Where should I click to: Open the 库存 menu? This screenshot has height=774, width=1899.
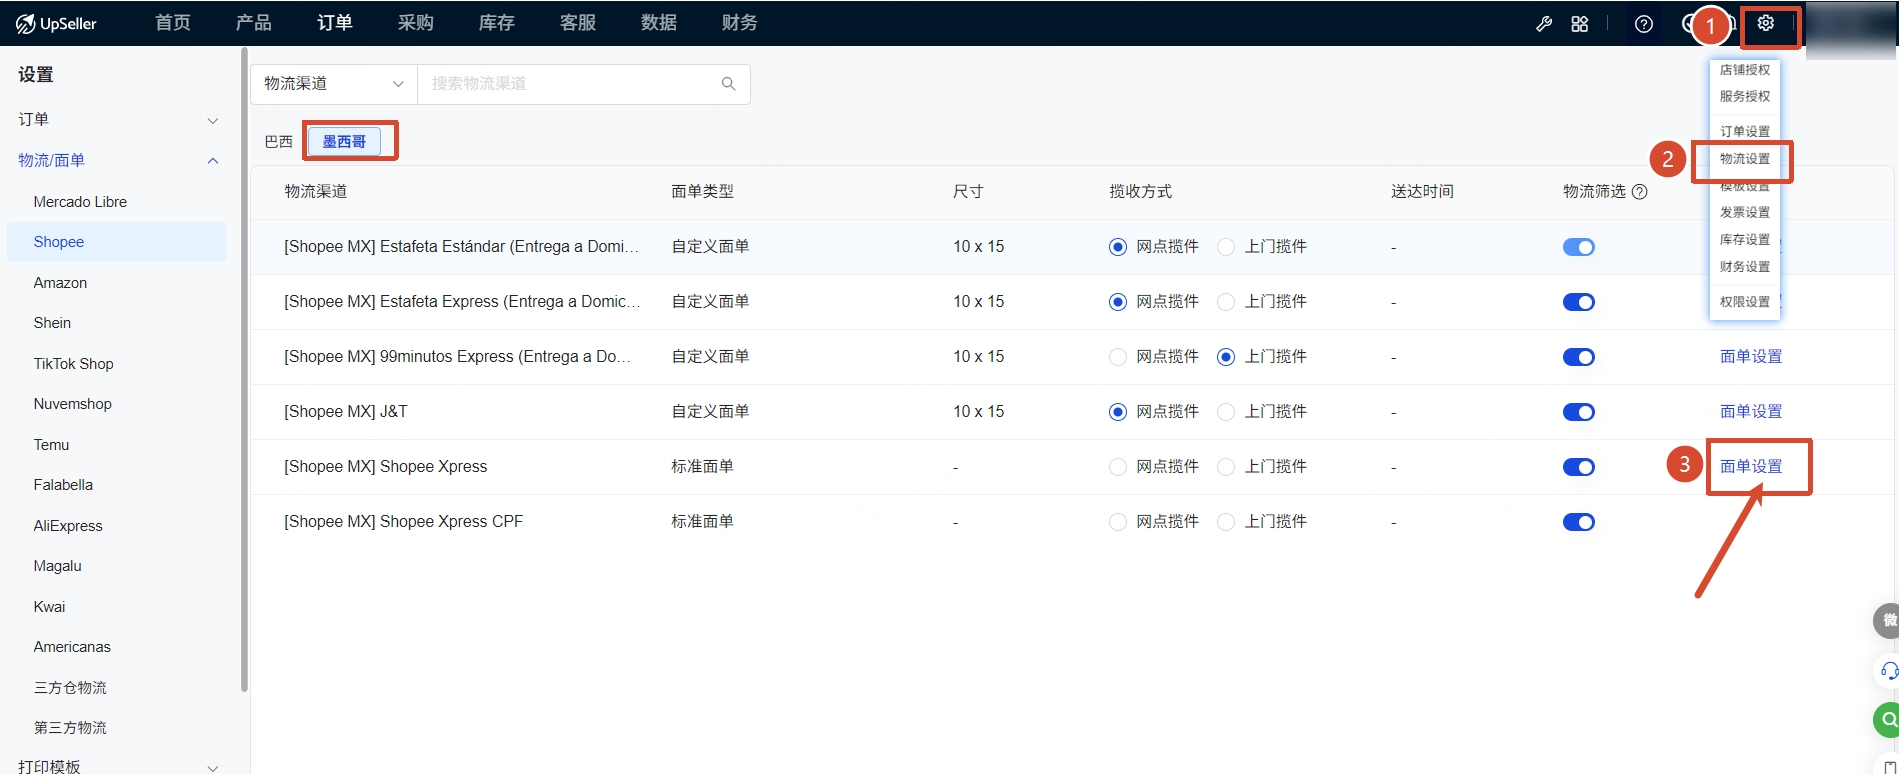click(x=497, y=23)
